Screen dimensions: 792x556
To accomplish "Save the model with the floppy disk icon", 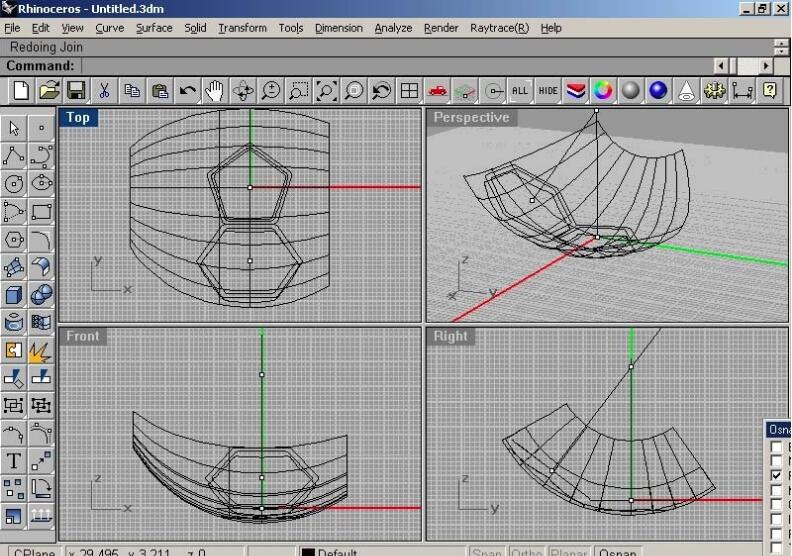I will click(x=76, y=91).
